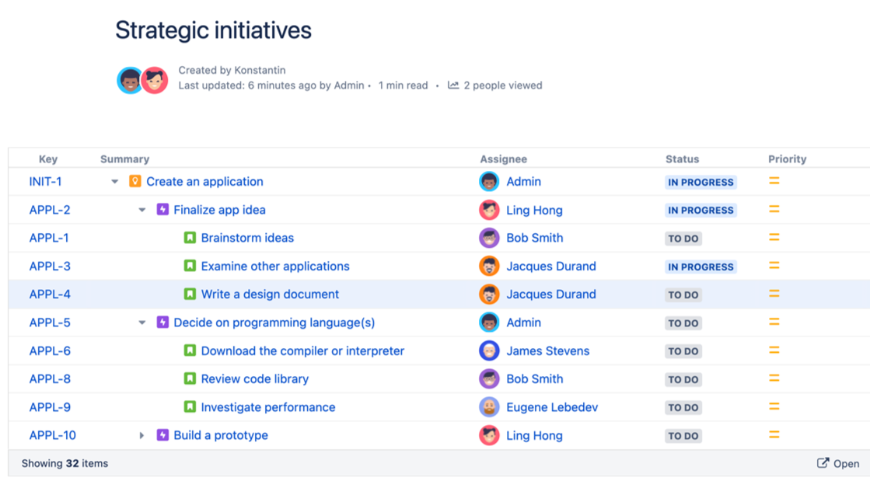Click the IN PROGRESS status badge for APPL-3
The height and width of the screenshot is (495, 870).
coord(700,267)
